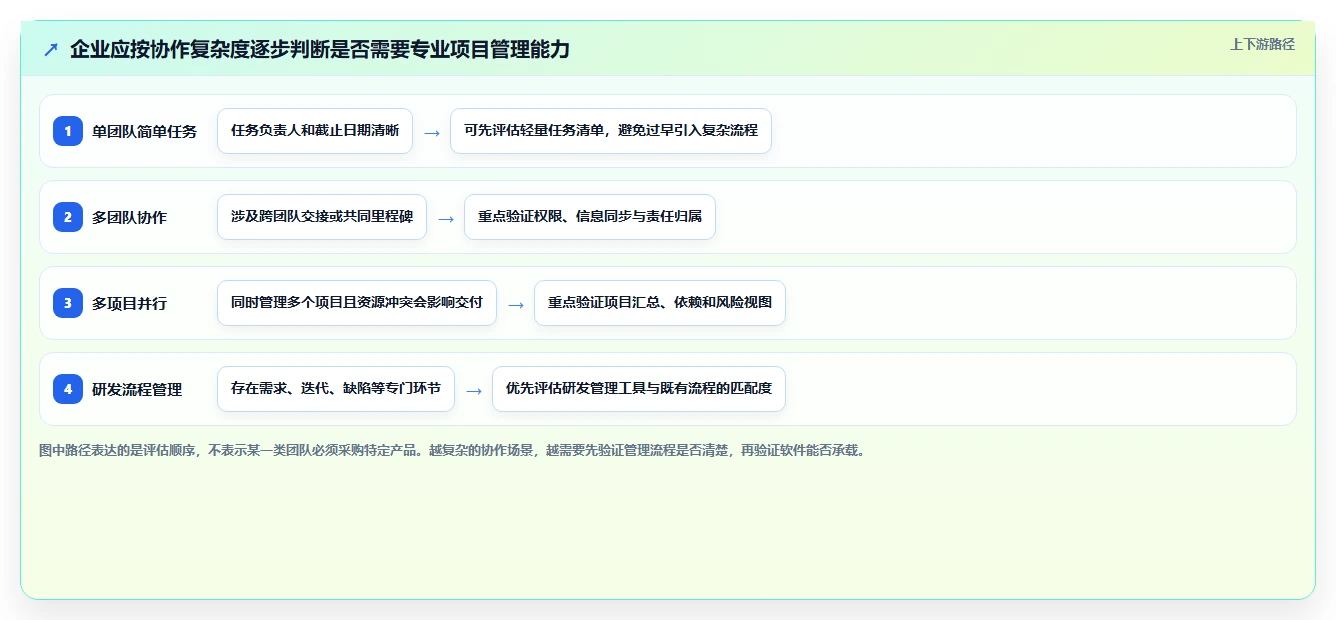Click the 上下游路径 label
The height and width of the screenshot is (620, 1336).
[x=1262, y=44]
